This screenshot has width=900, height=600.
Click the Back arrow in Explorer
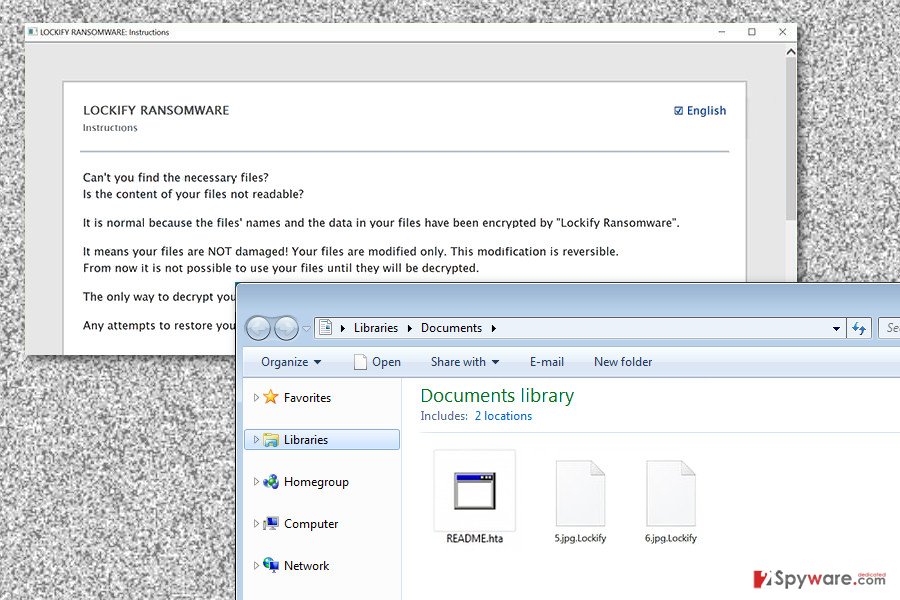click(258, 328)
